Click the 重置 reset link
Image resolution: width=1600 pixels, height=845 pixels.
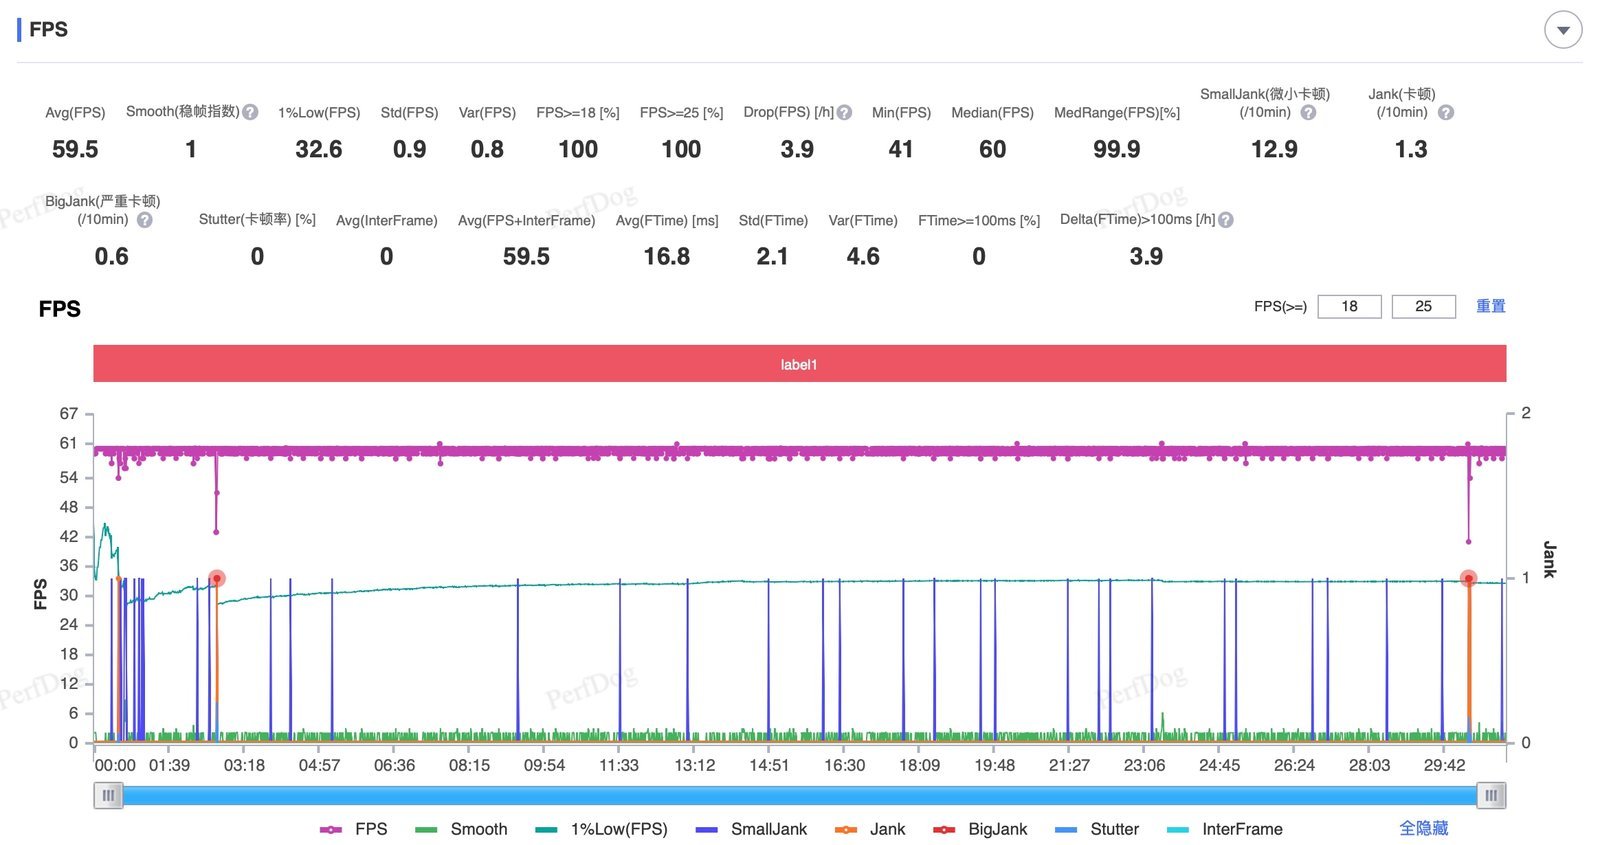tap(1490, 306)
